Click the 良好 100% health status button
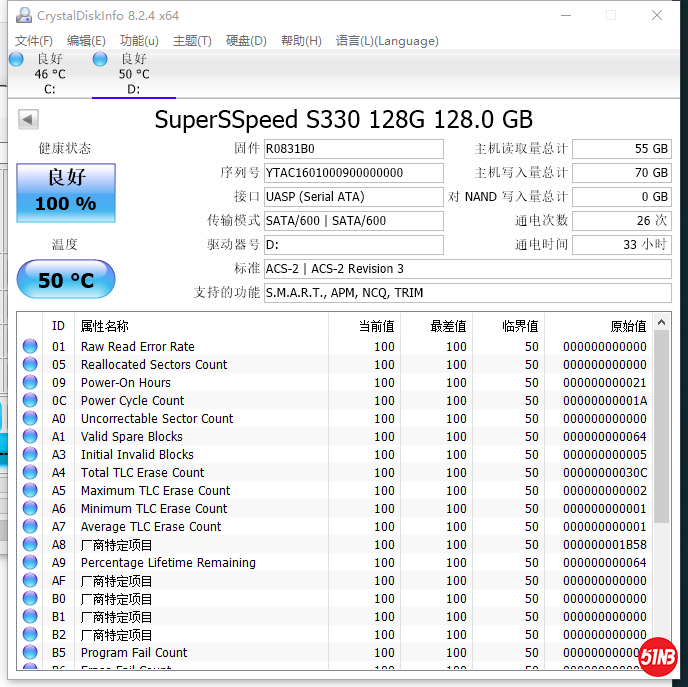The image size is (688, 687). pos(66,192)
